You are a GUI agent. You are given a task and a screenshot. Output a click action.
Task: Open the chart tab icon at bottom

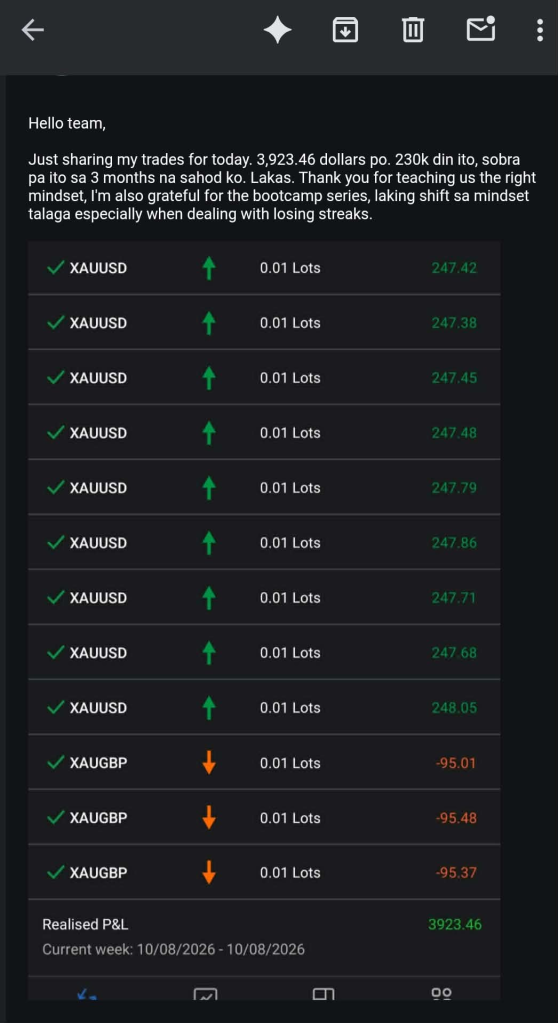(x=205, y=994)
